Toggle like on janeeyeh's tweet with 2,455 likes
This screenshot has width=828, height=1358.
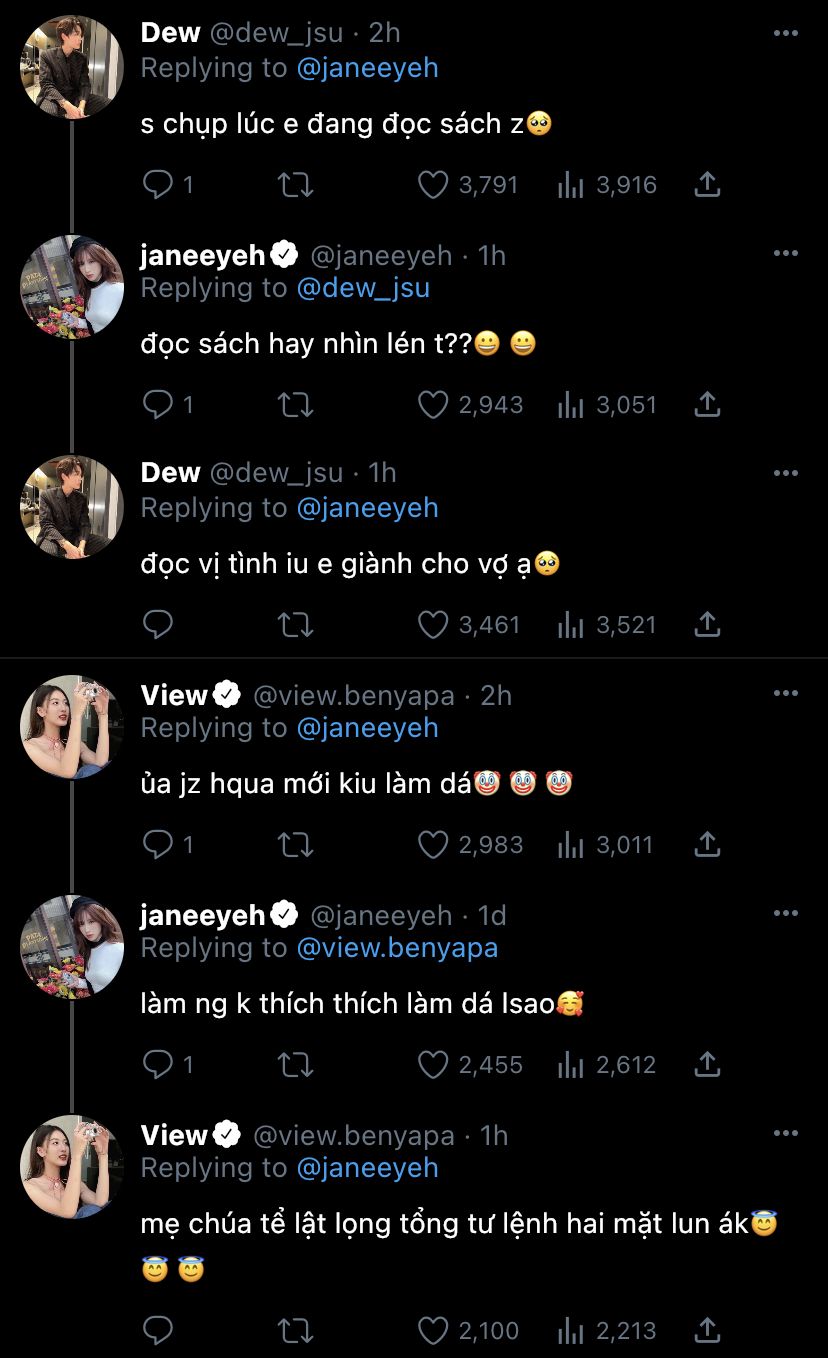pos(432,1065)
